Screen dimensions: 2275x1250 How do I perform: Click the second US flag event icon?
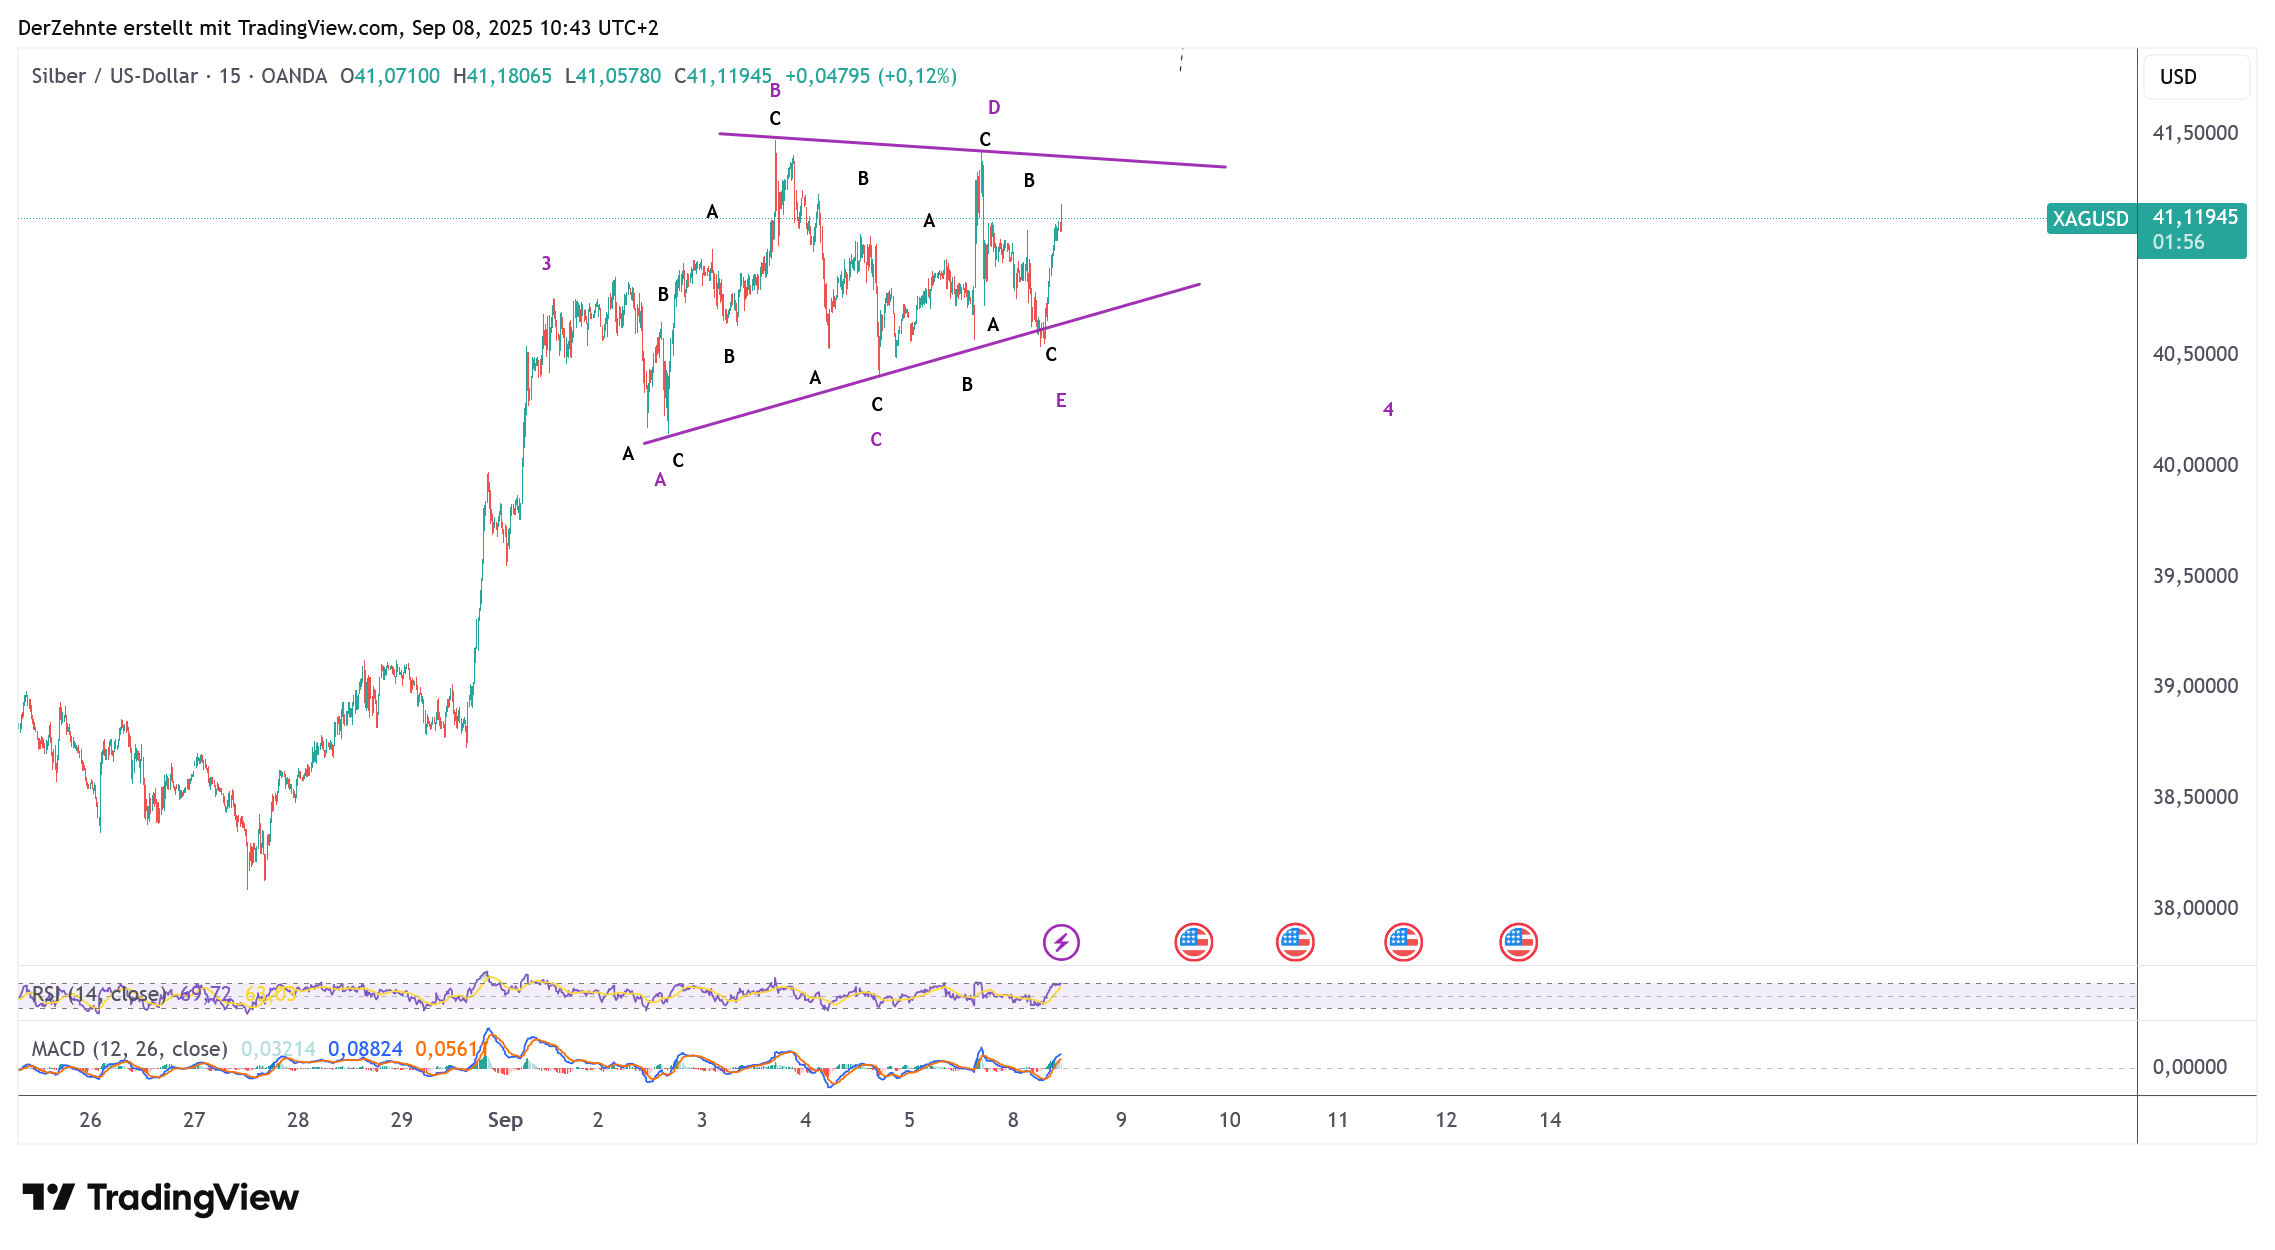(1295, 942)
